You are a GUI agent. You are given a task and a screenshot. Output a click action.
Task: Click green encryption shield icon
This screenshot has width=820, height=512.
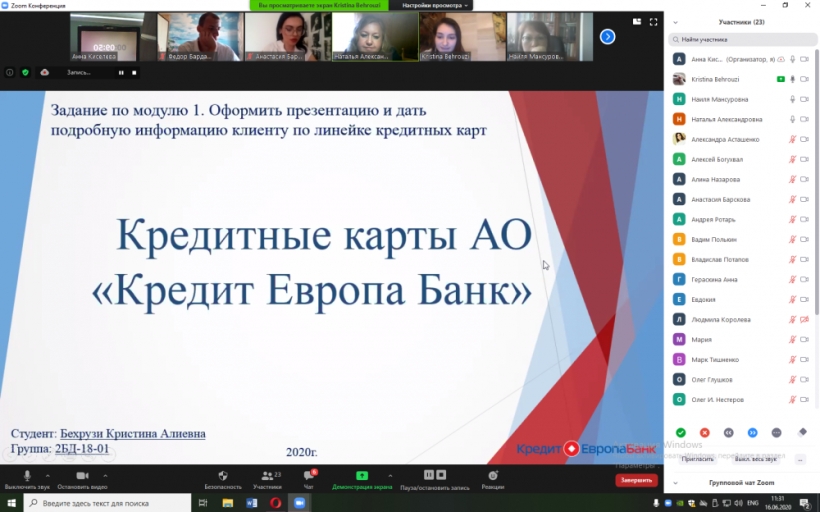click(x=25, y=73)
